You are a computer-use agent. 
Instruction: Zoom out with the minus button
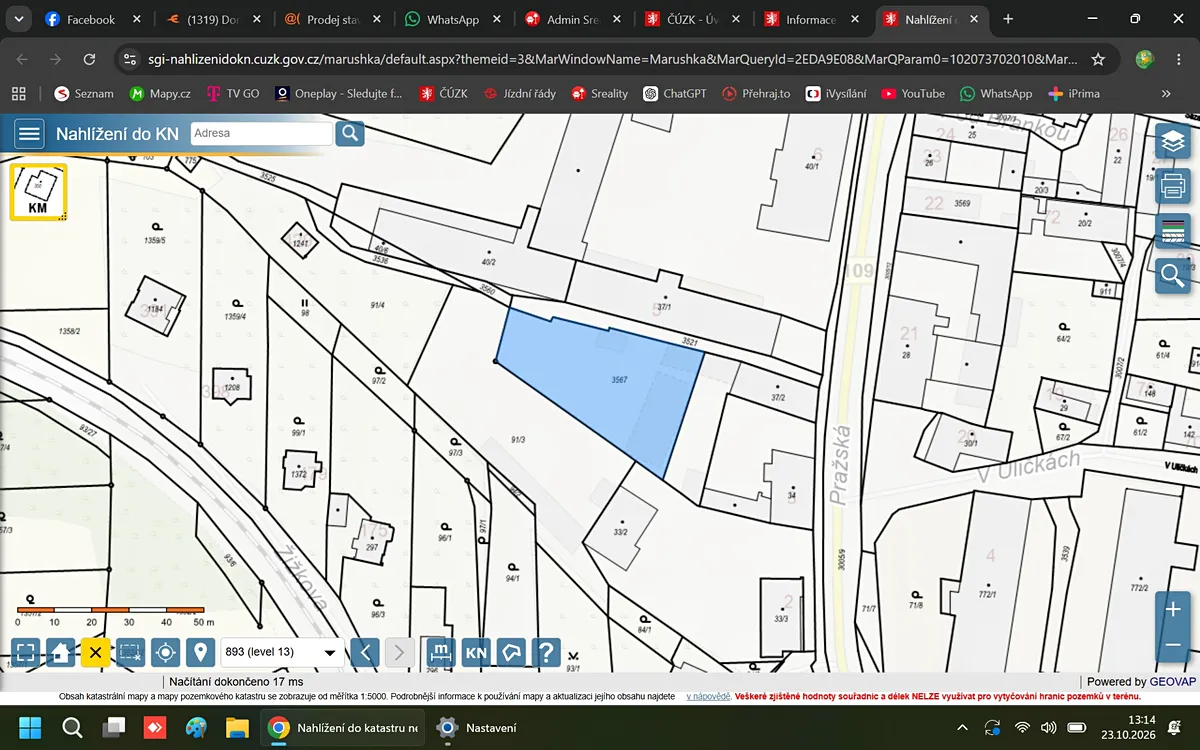click(1173, 645)
